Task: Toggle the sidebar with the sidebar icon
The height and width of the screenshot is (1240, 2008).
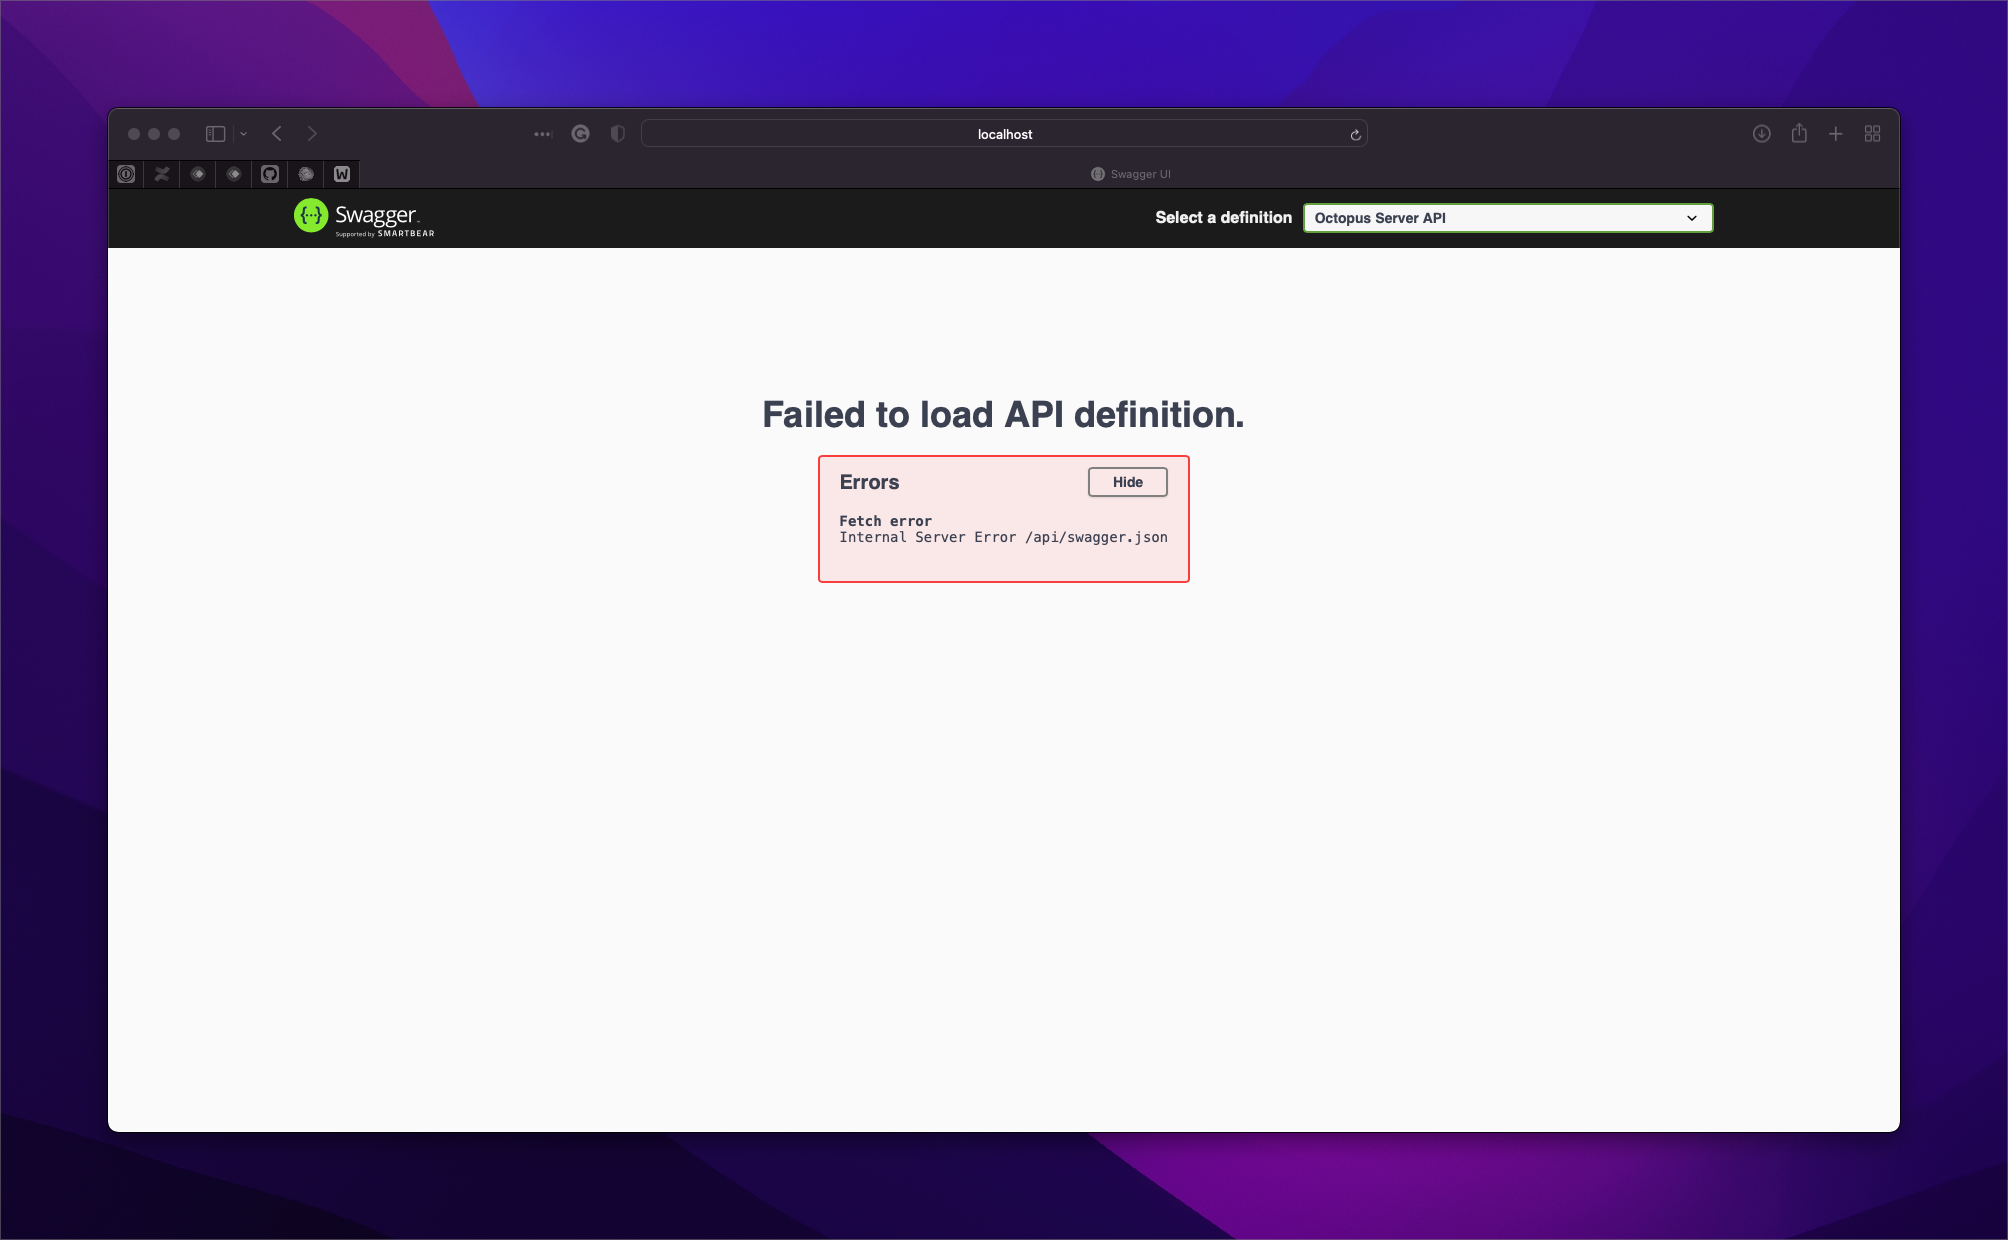Action: point(213,133)
